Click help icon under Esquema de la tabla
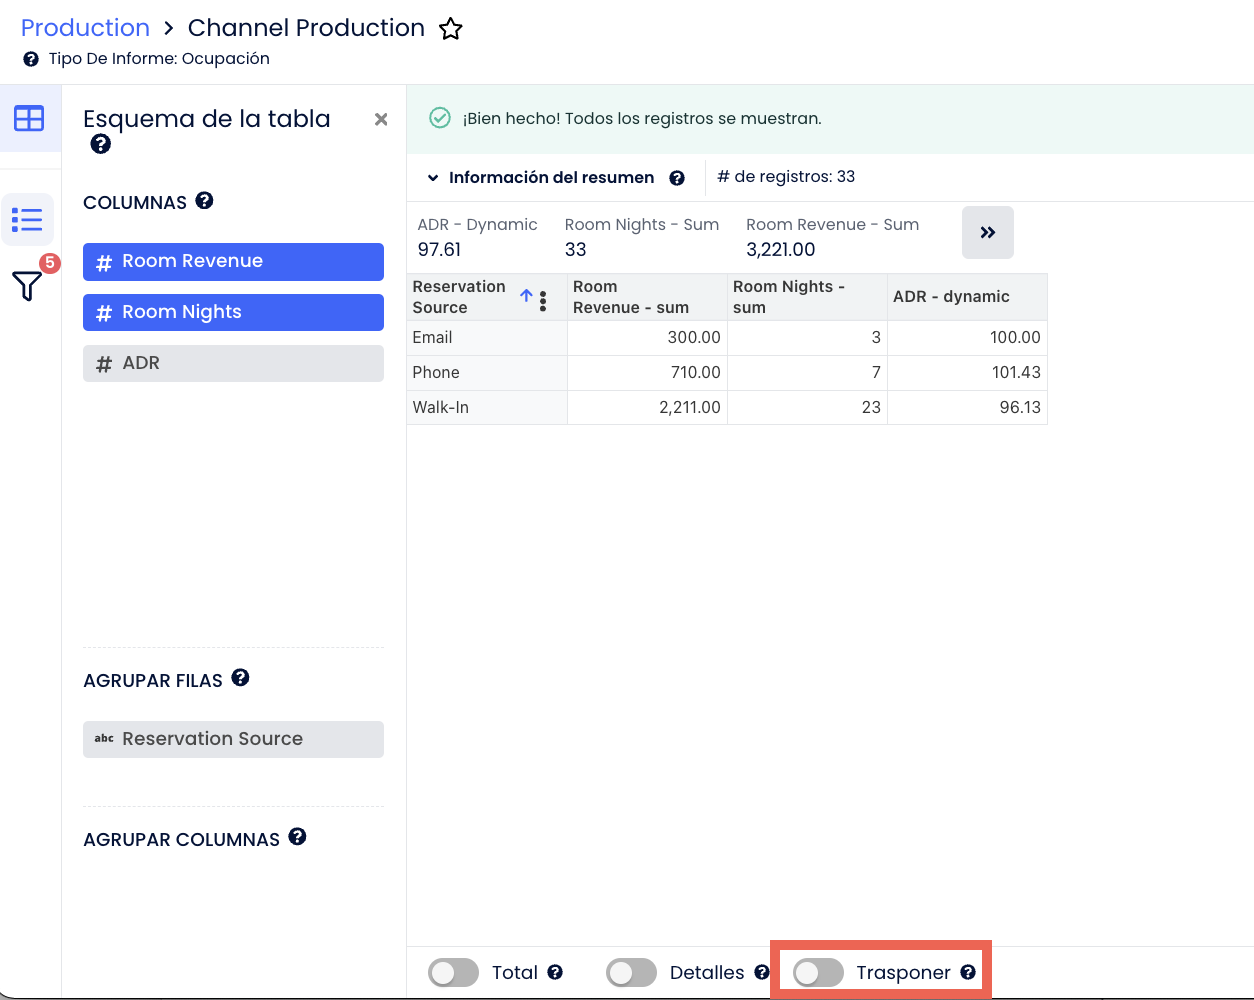 [x=101, y=144]
